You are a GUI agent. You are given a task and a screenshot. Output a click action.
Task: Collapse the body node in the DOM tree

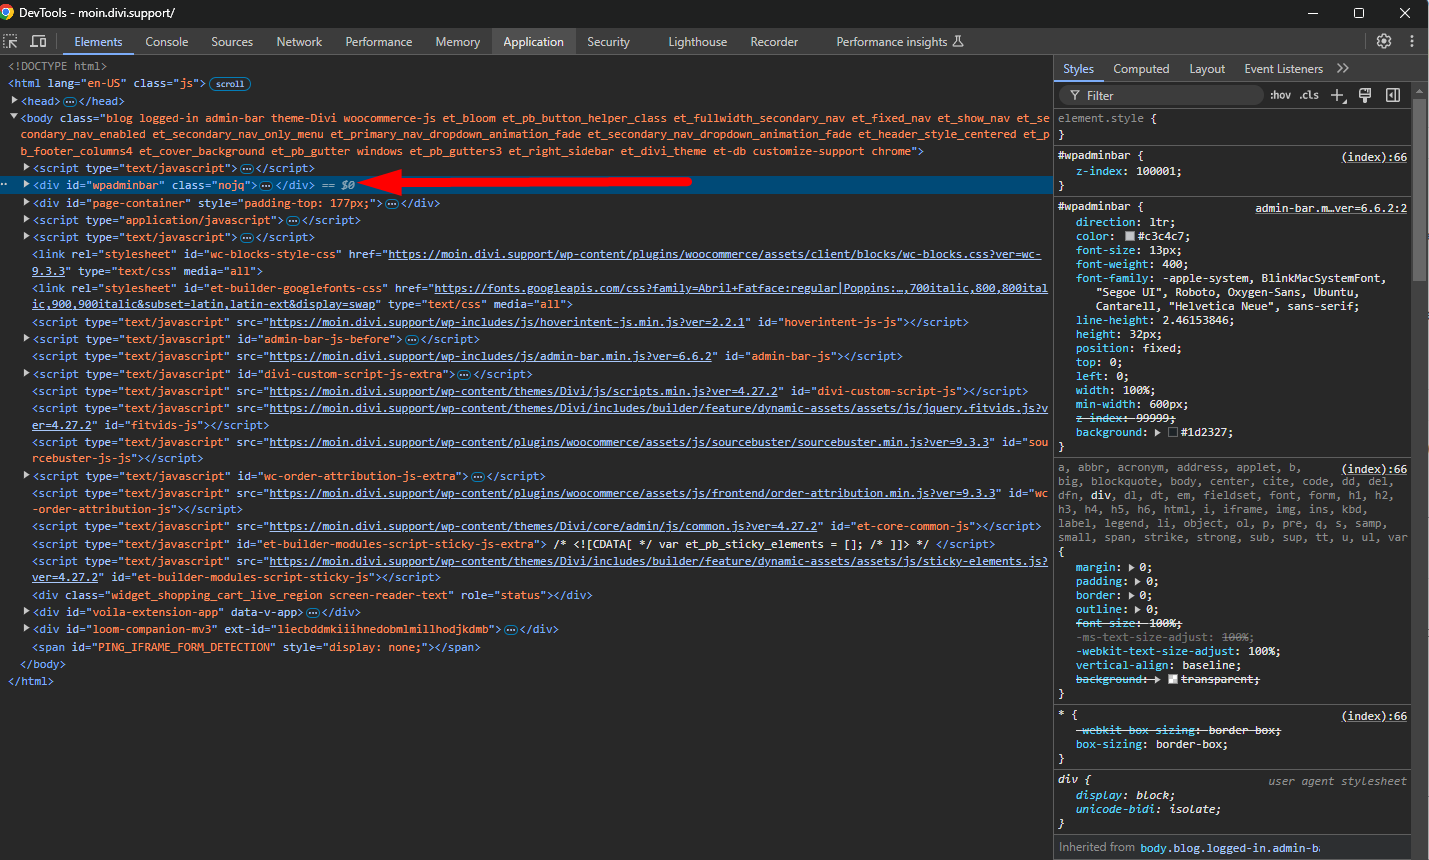[x=14, y=118]
